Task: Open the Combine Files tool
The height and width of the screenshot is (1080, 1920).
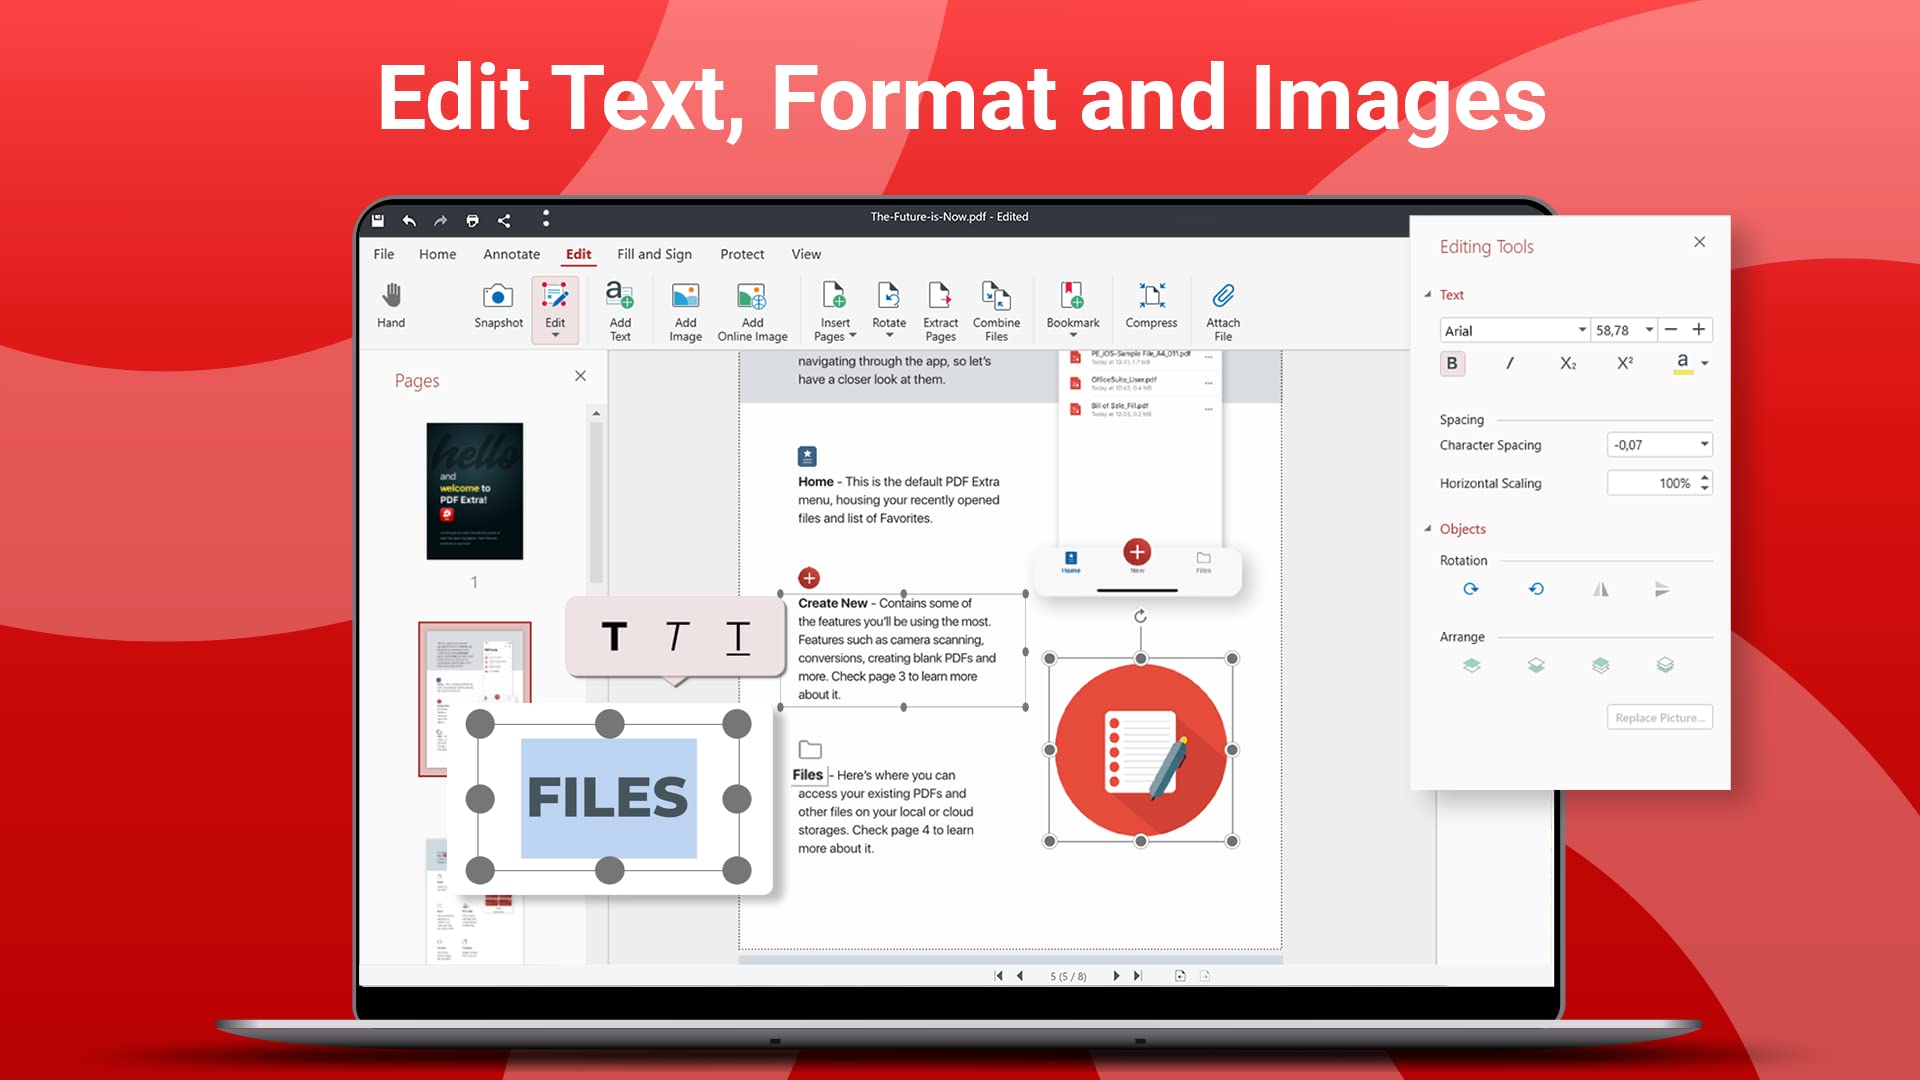Action: pos(996,308)
